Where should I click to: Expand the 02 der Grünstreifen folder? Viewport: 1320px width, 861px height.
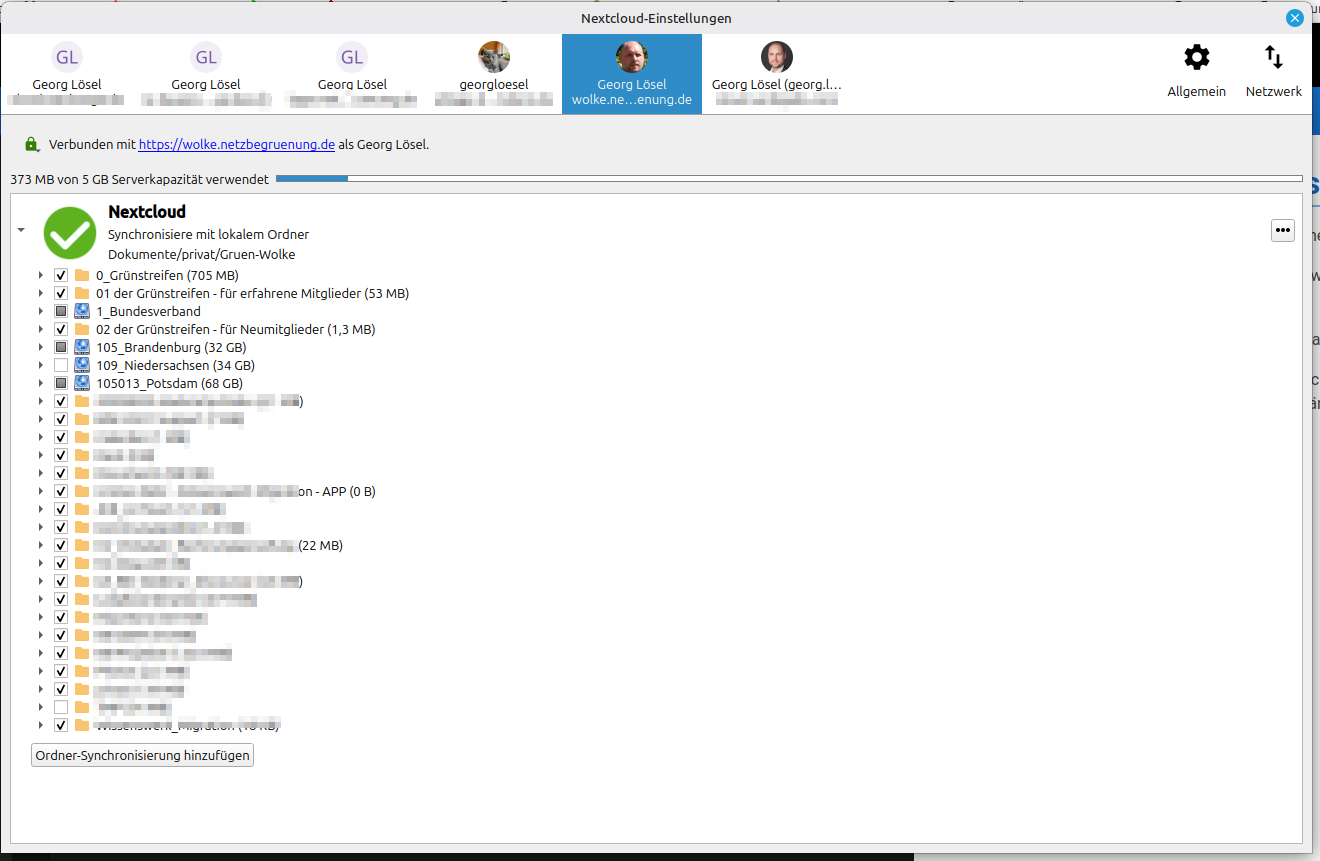[x=40, y=328]
